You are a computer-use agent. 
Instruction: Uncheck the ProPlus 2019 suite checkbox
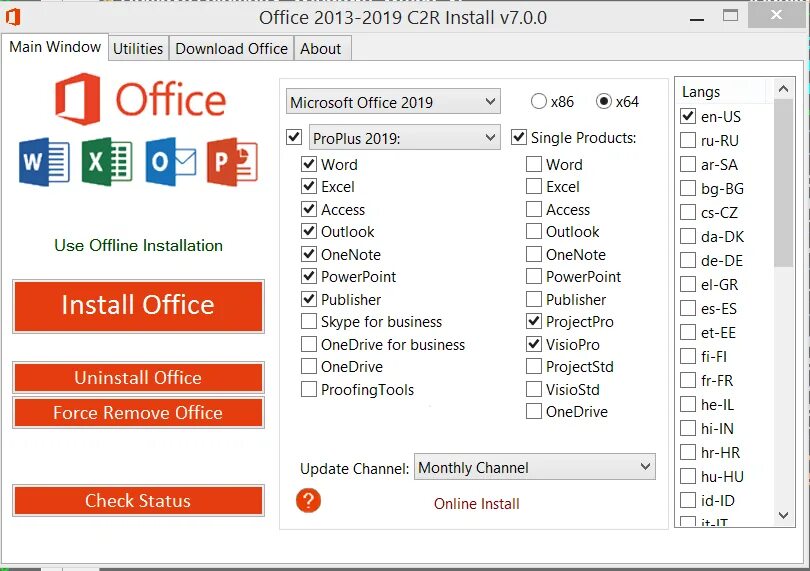294,137
